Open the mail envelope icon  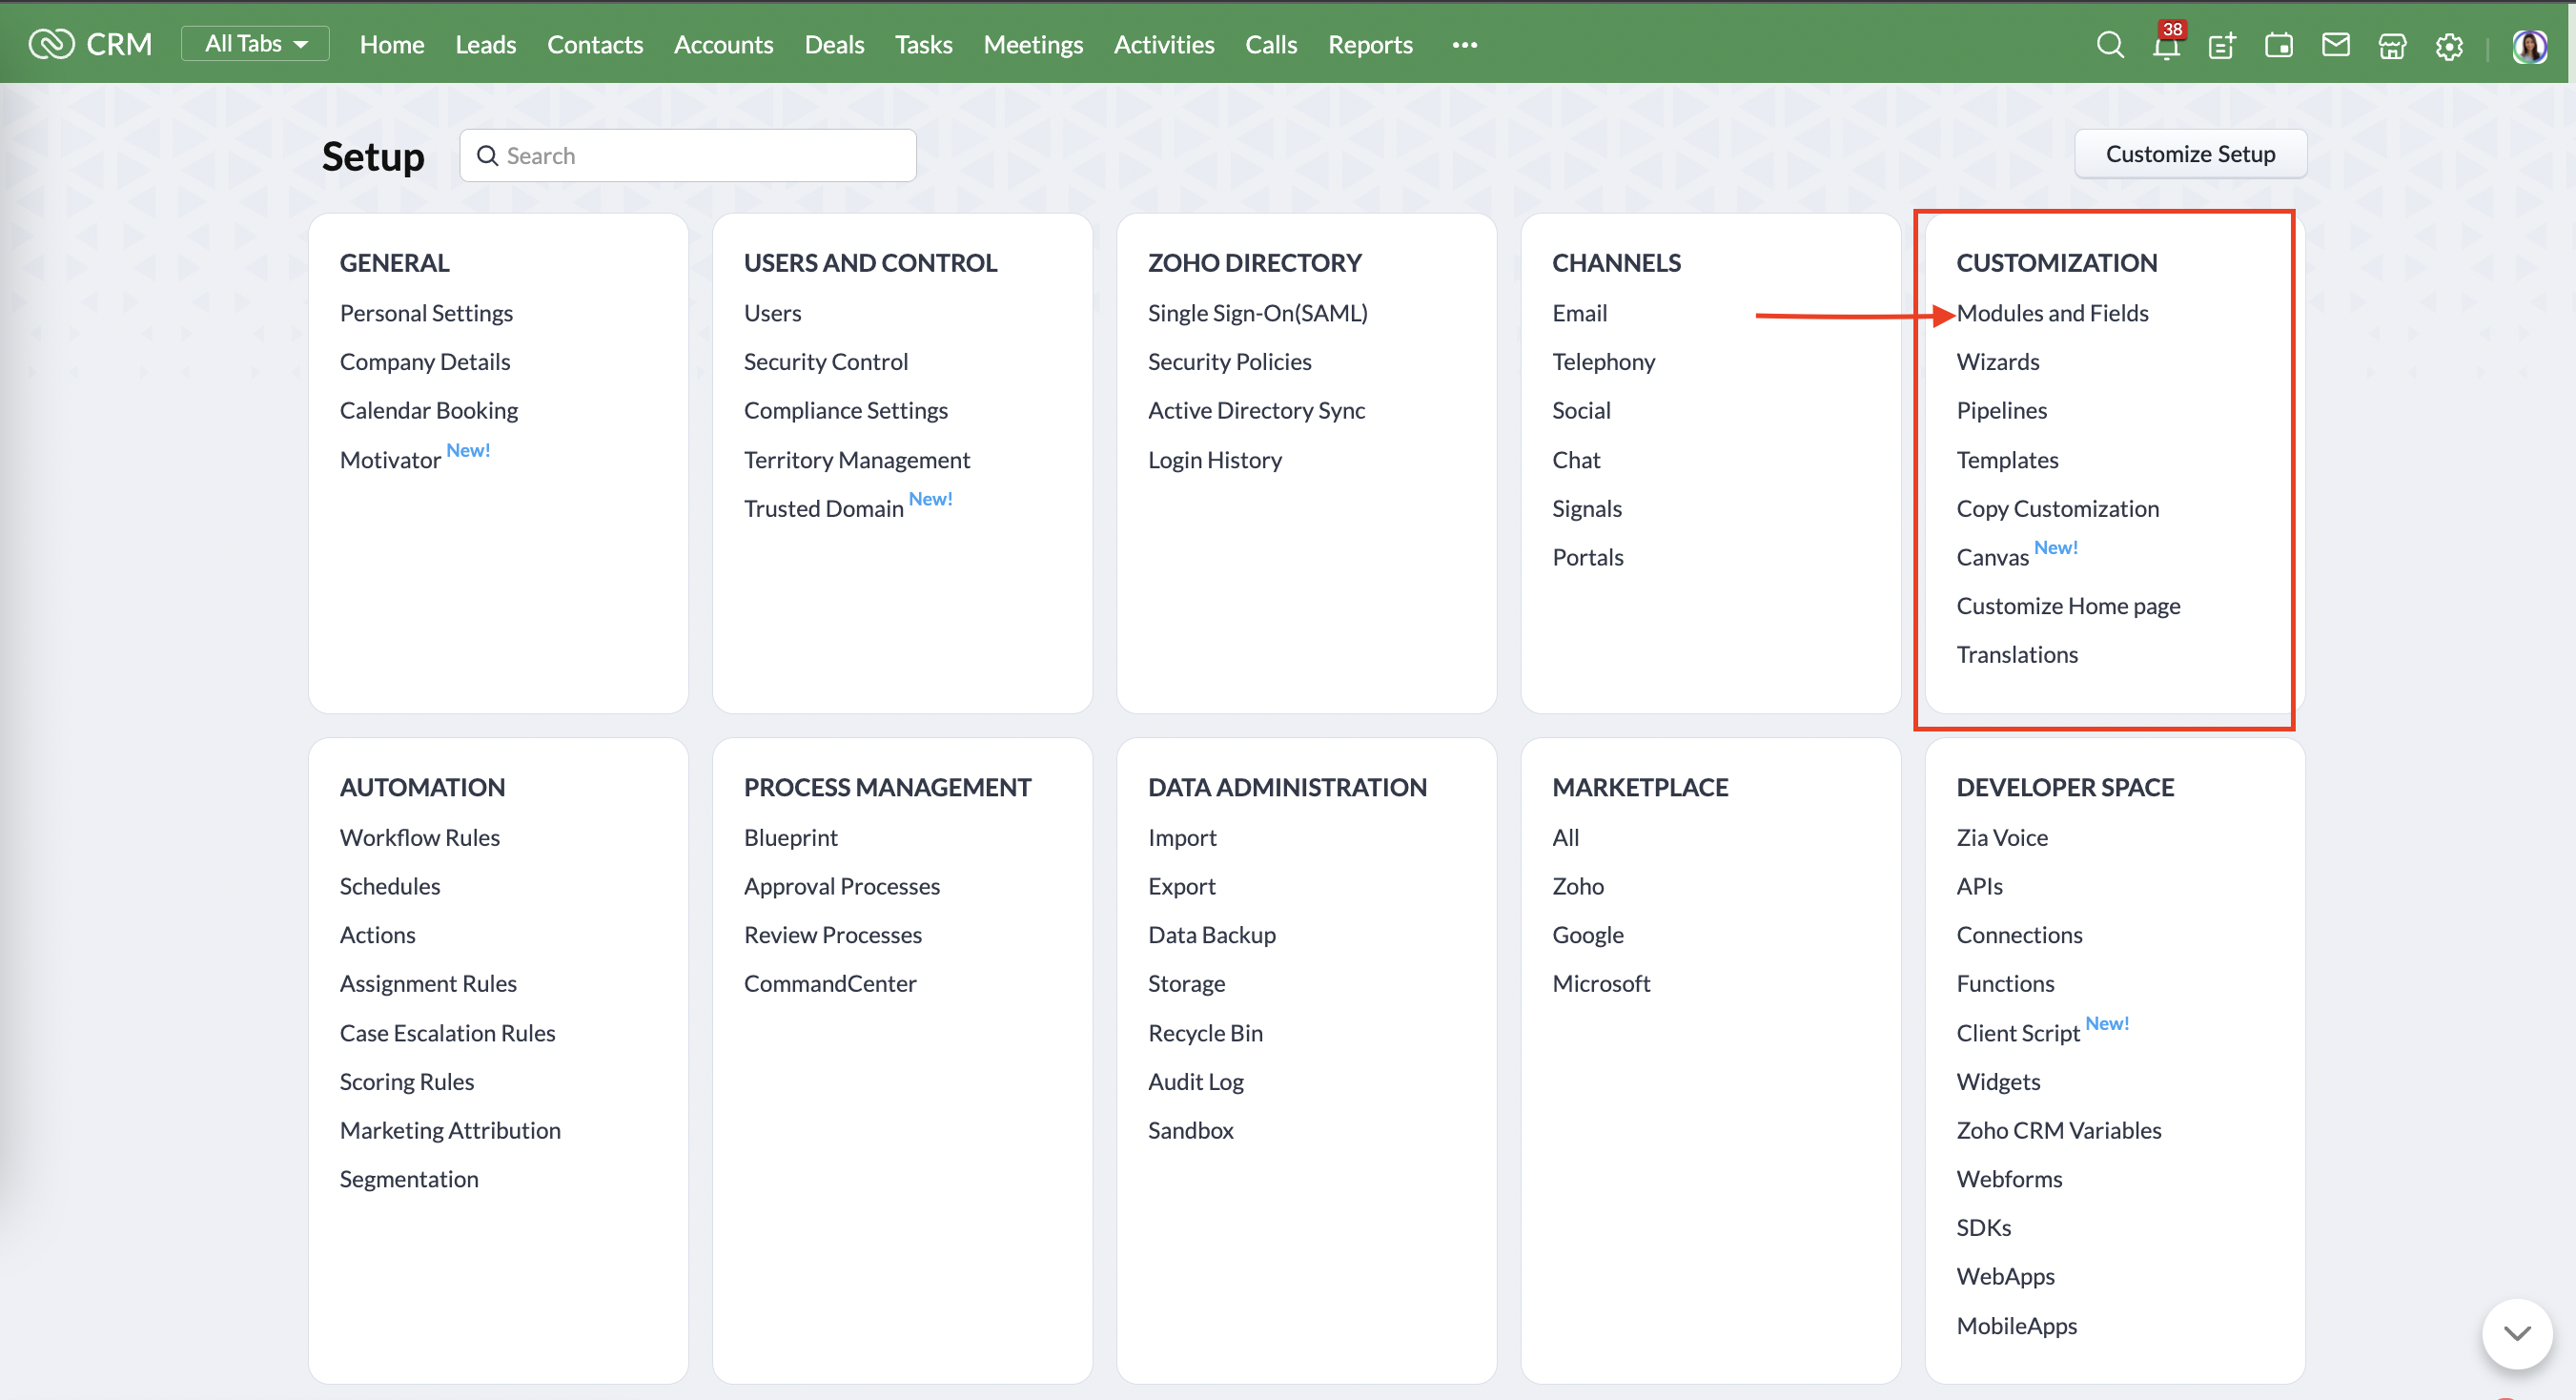tap(2336, 45)
